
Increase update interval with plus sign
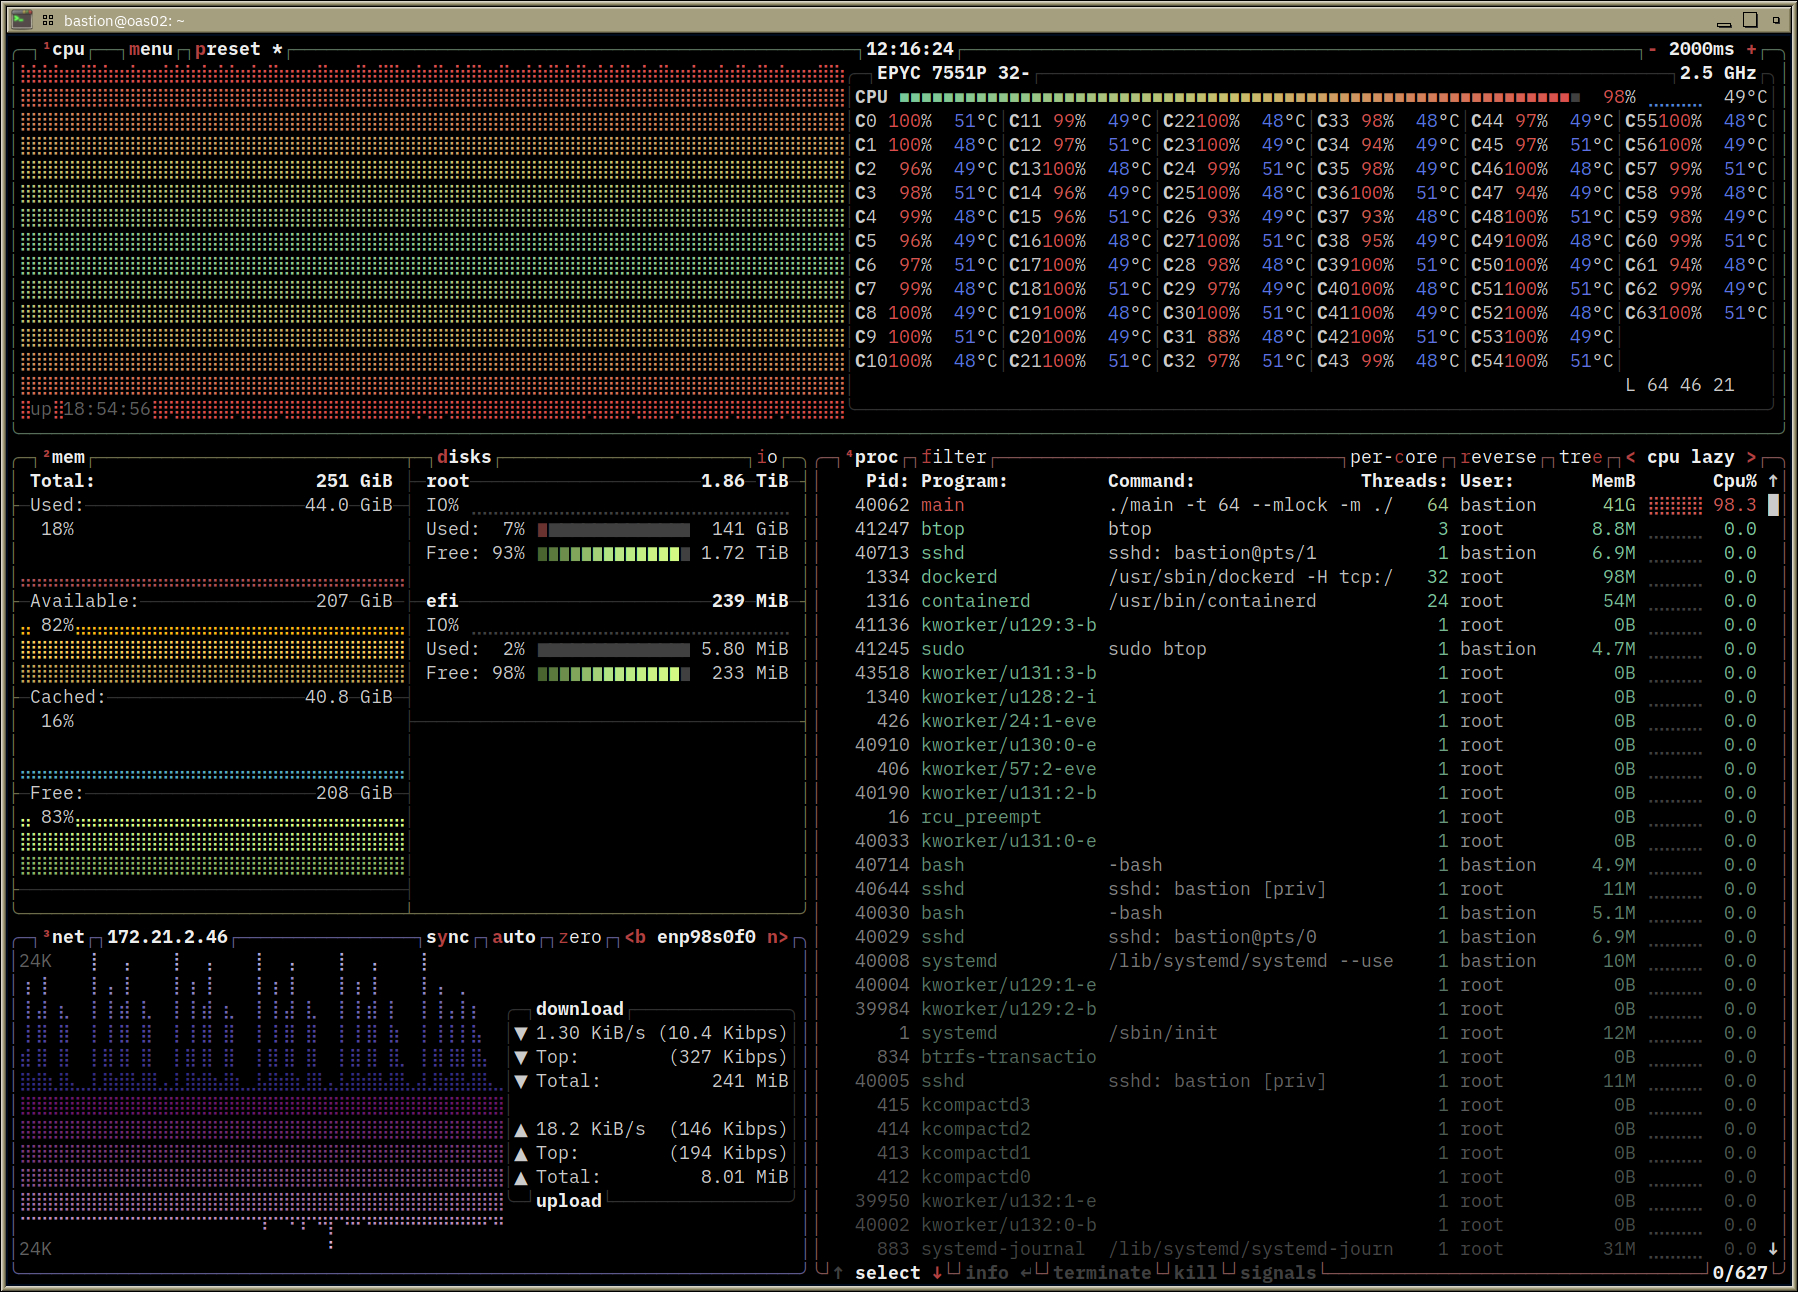coord(1751,49)
